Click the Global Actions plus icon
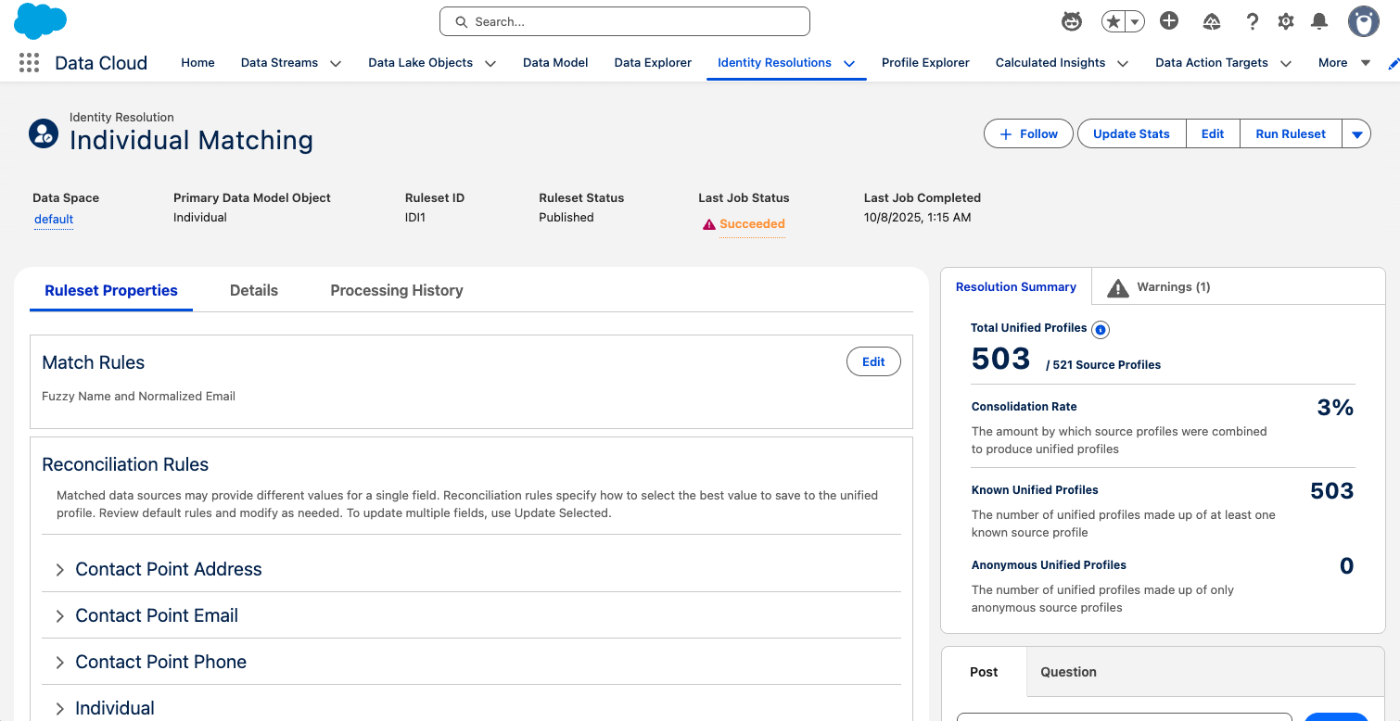The height and width of the screenshot is (721, 1400). [1169, 21]
